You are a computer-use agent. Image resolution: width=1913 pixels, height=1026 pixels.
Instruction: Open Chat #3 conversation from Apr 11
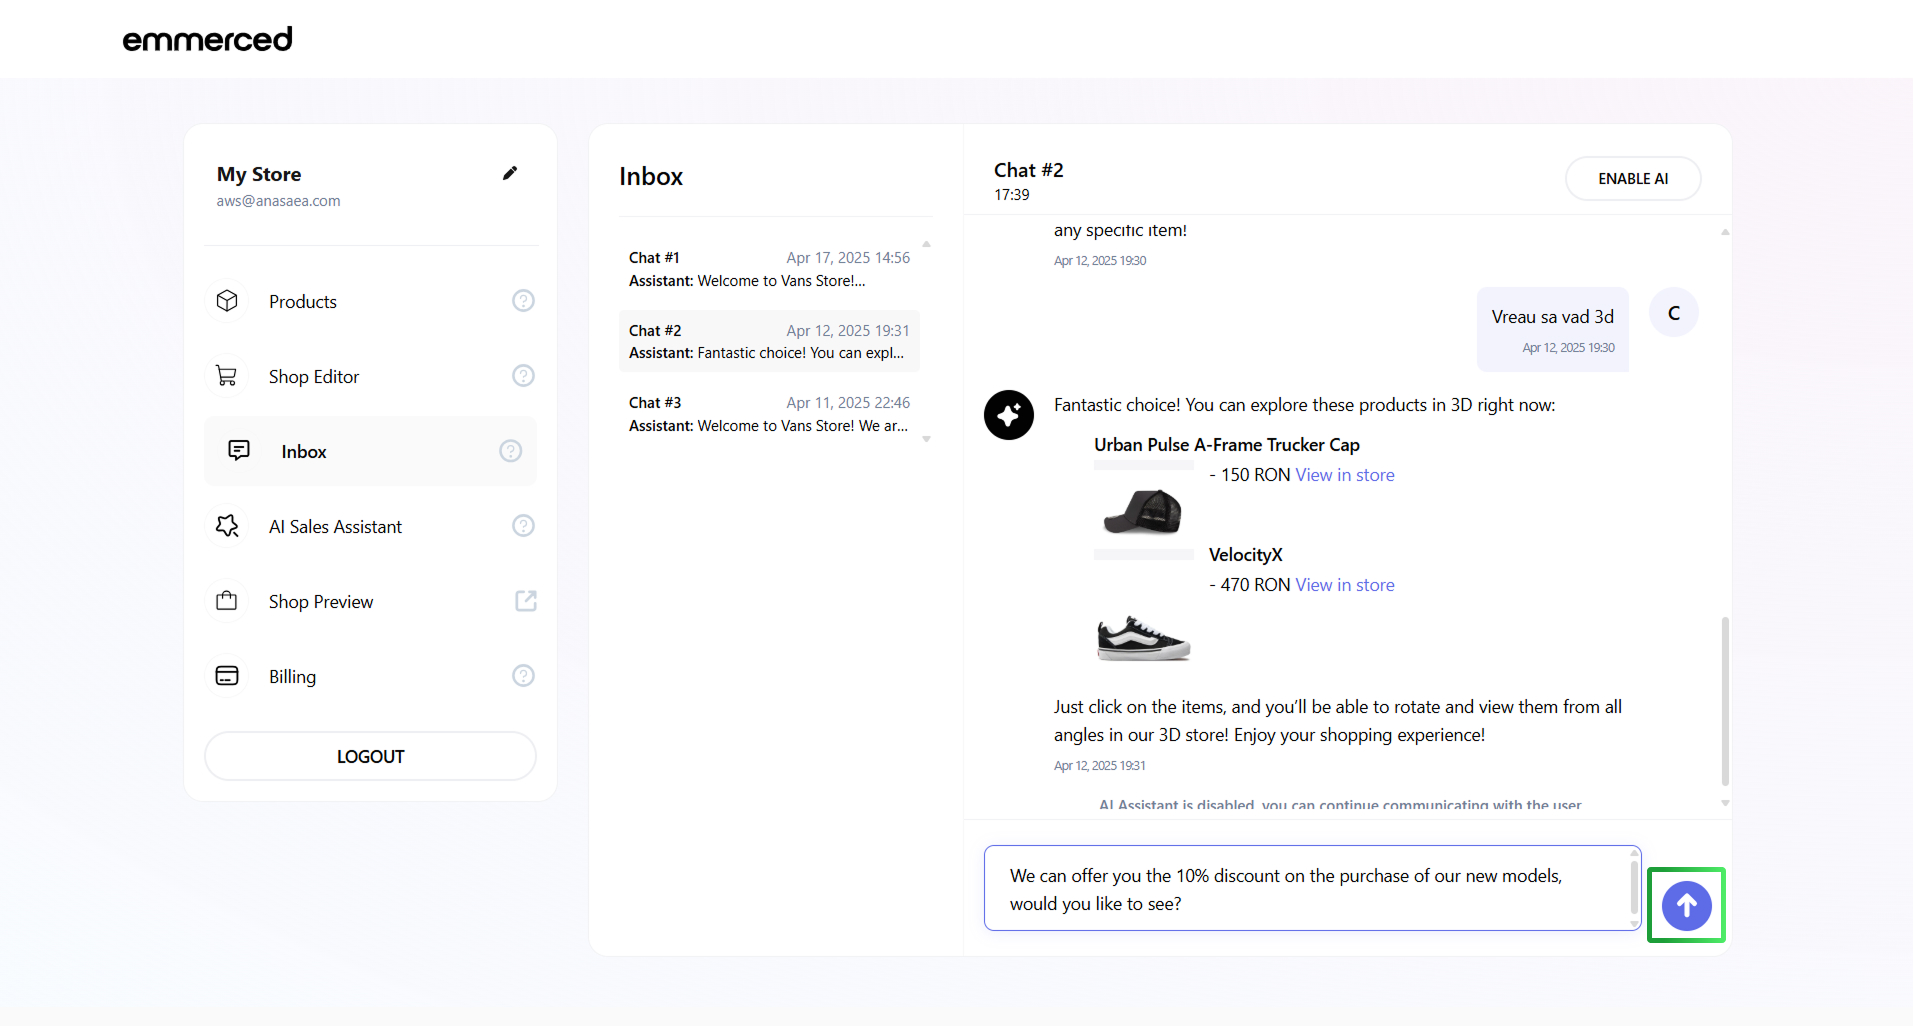768,414
